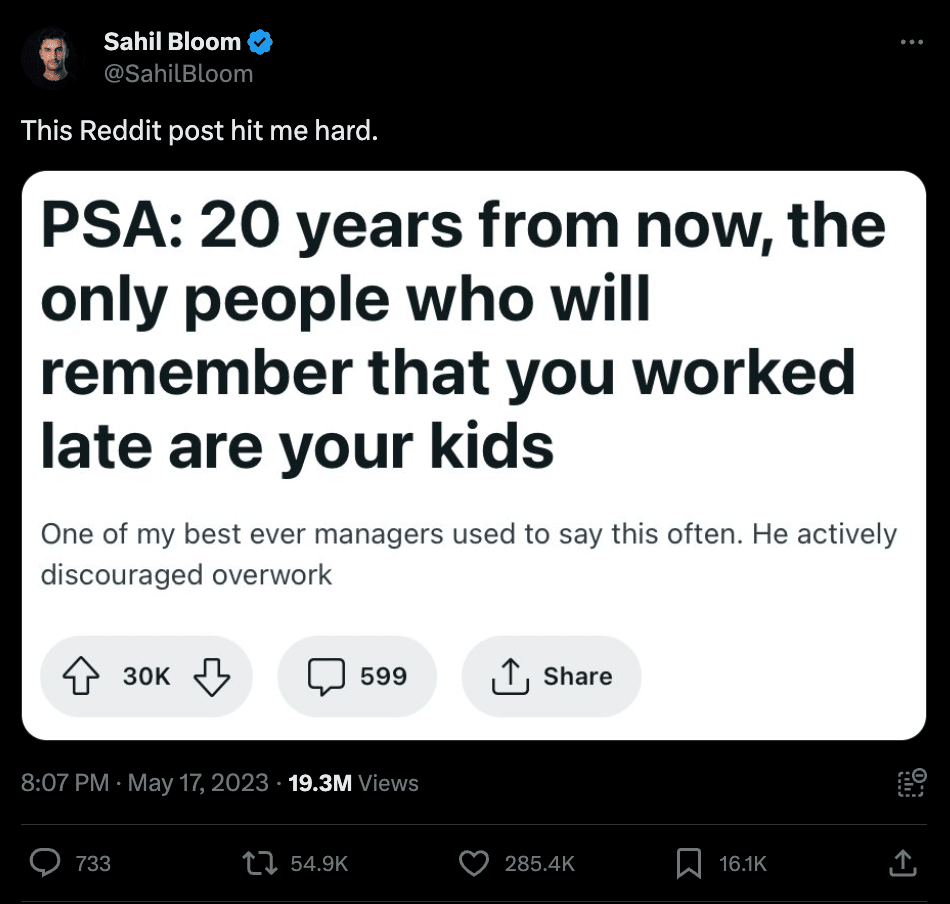Open the @SahilBloom handle link

(178, 73)
